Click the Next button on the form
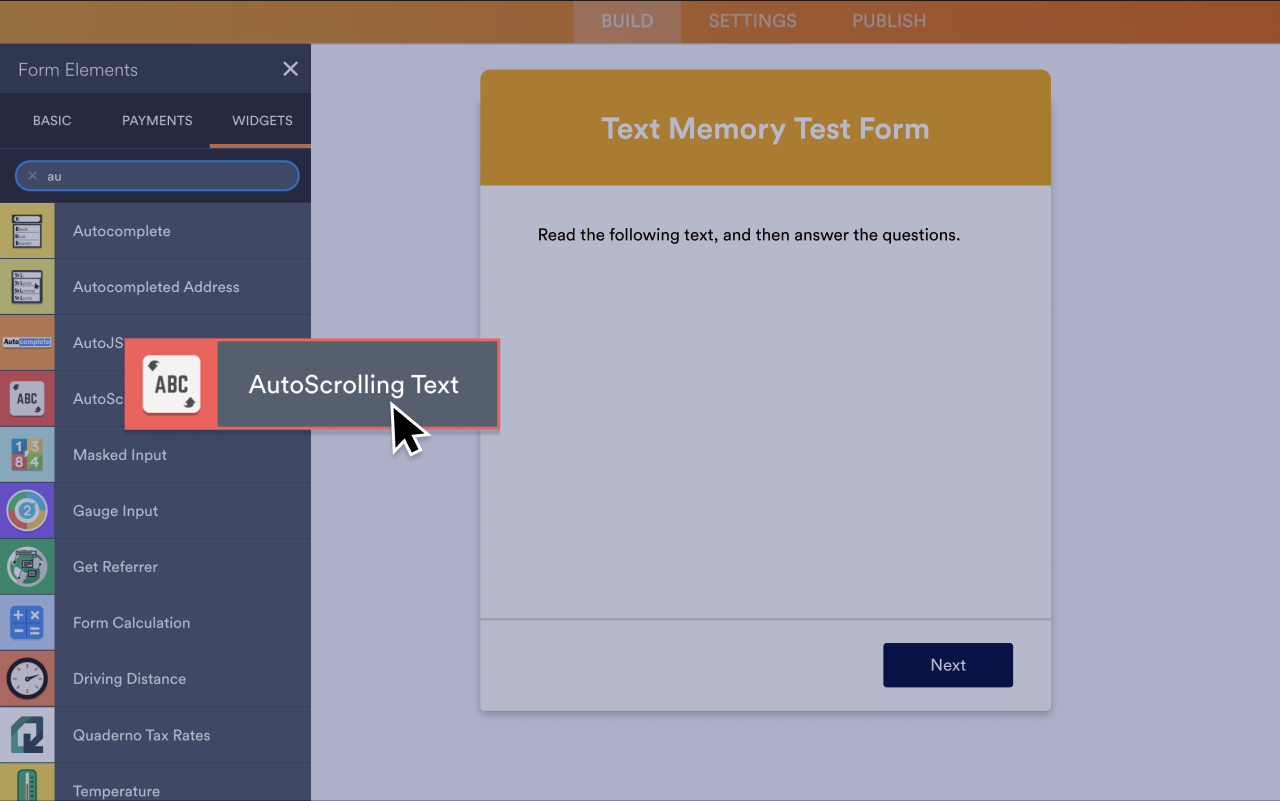 click(x=947, y=665)
